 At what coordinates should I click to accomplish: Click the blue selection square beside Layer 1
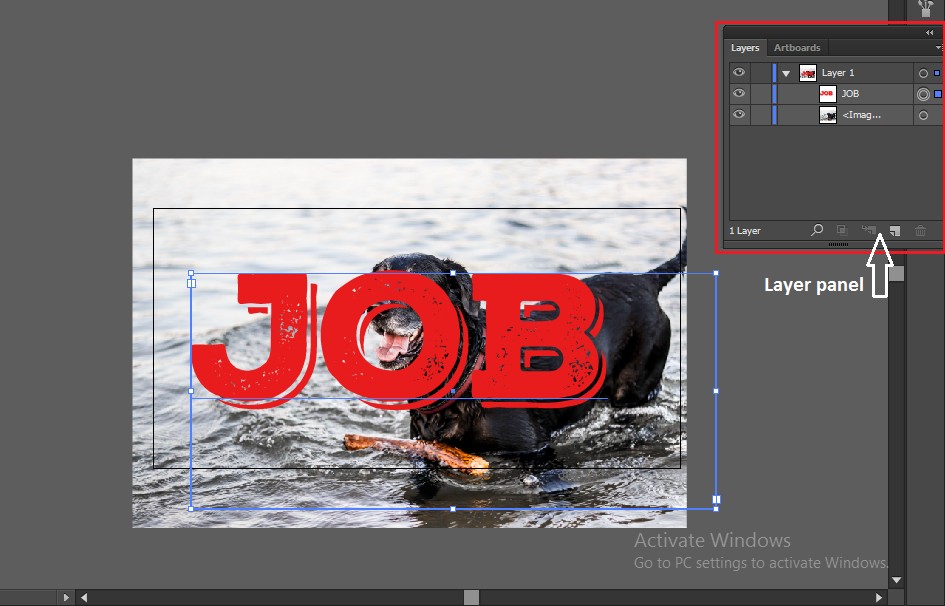(937, 72)
